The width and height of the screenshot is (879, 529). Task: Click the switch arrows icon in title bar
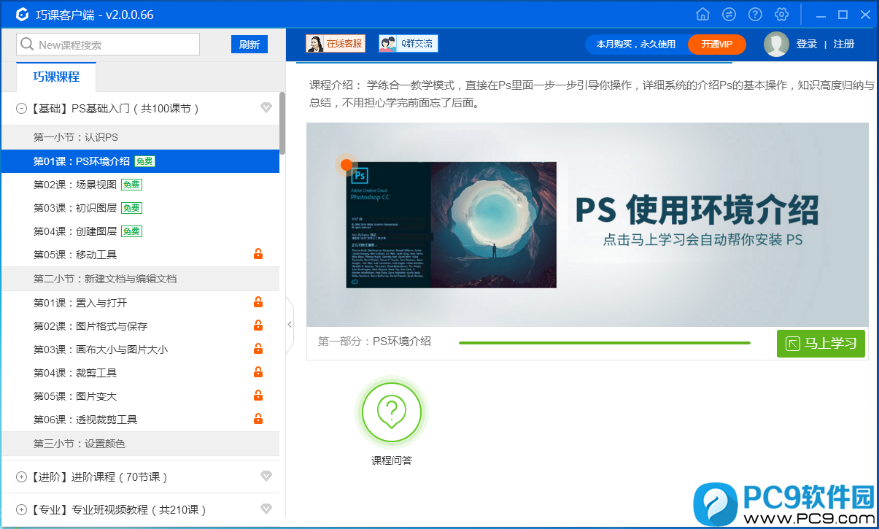[729, 15]
